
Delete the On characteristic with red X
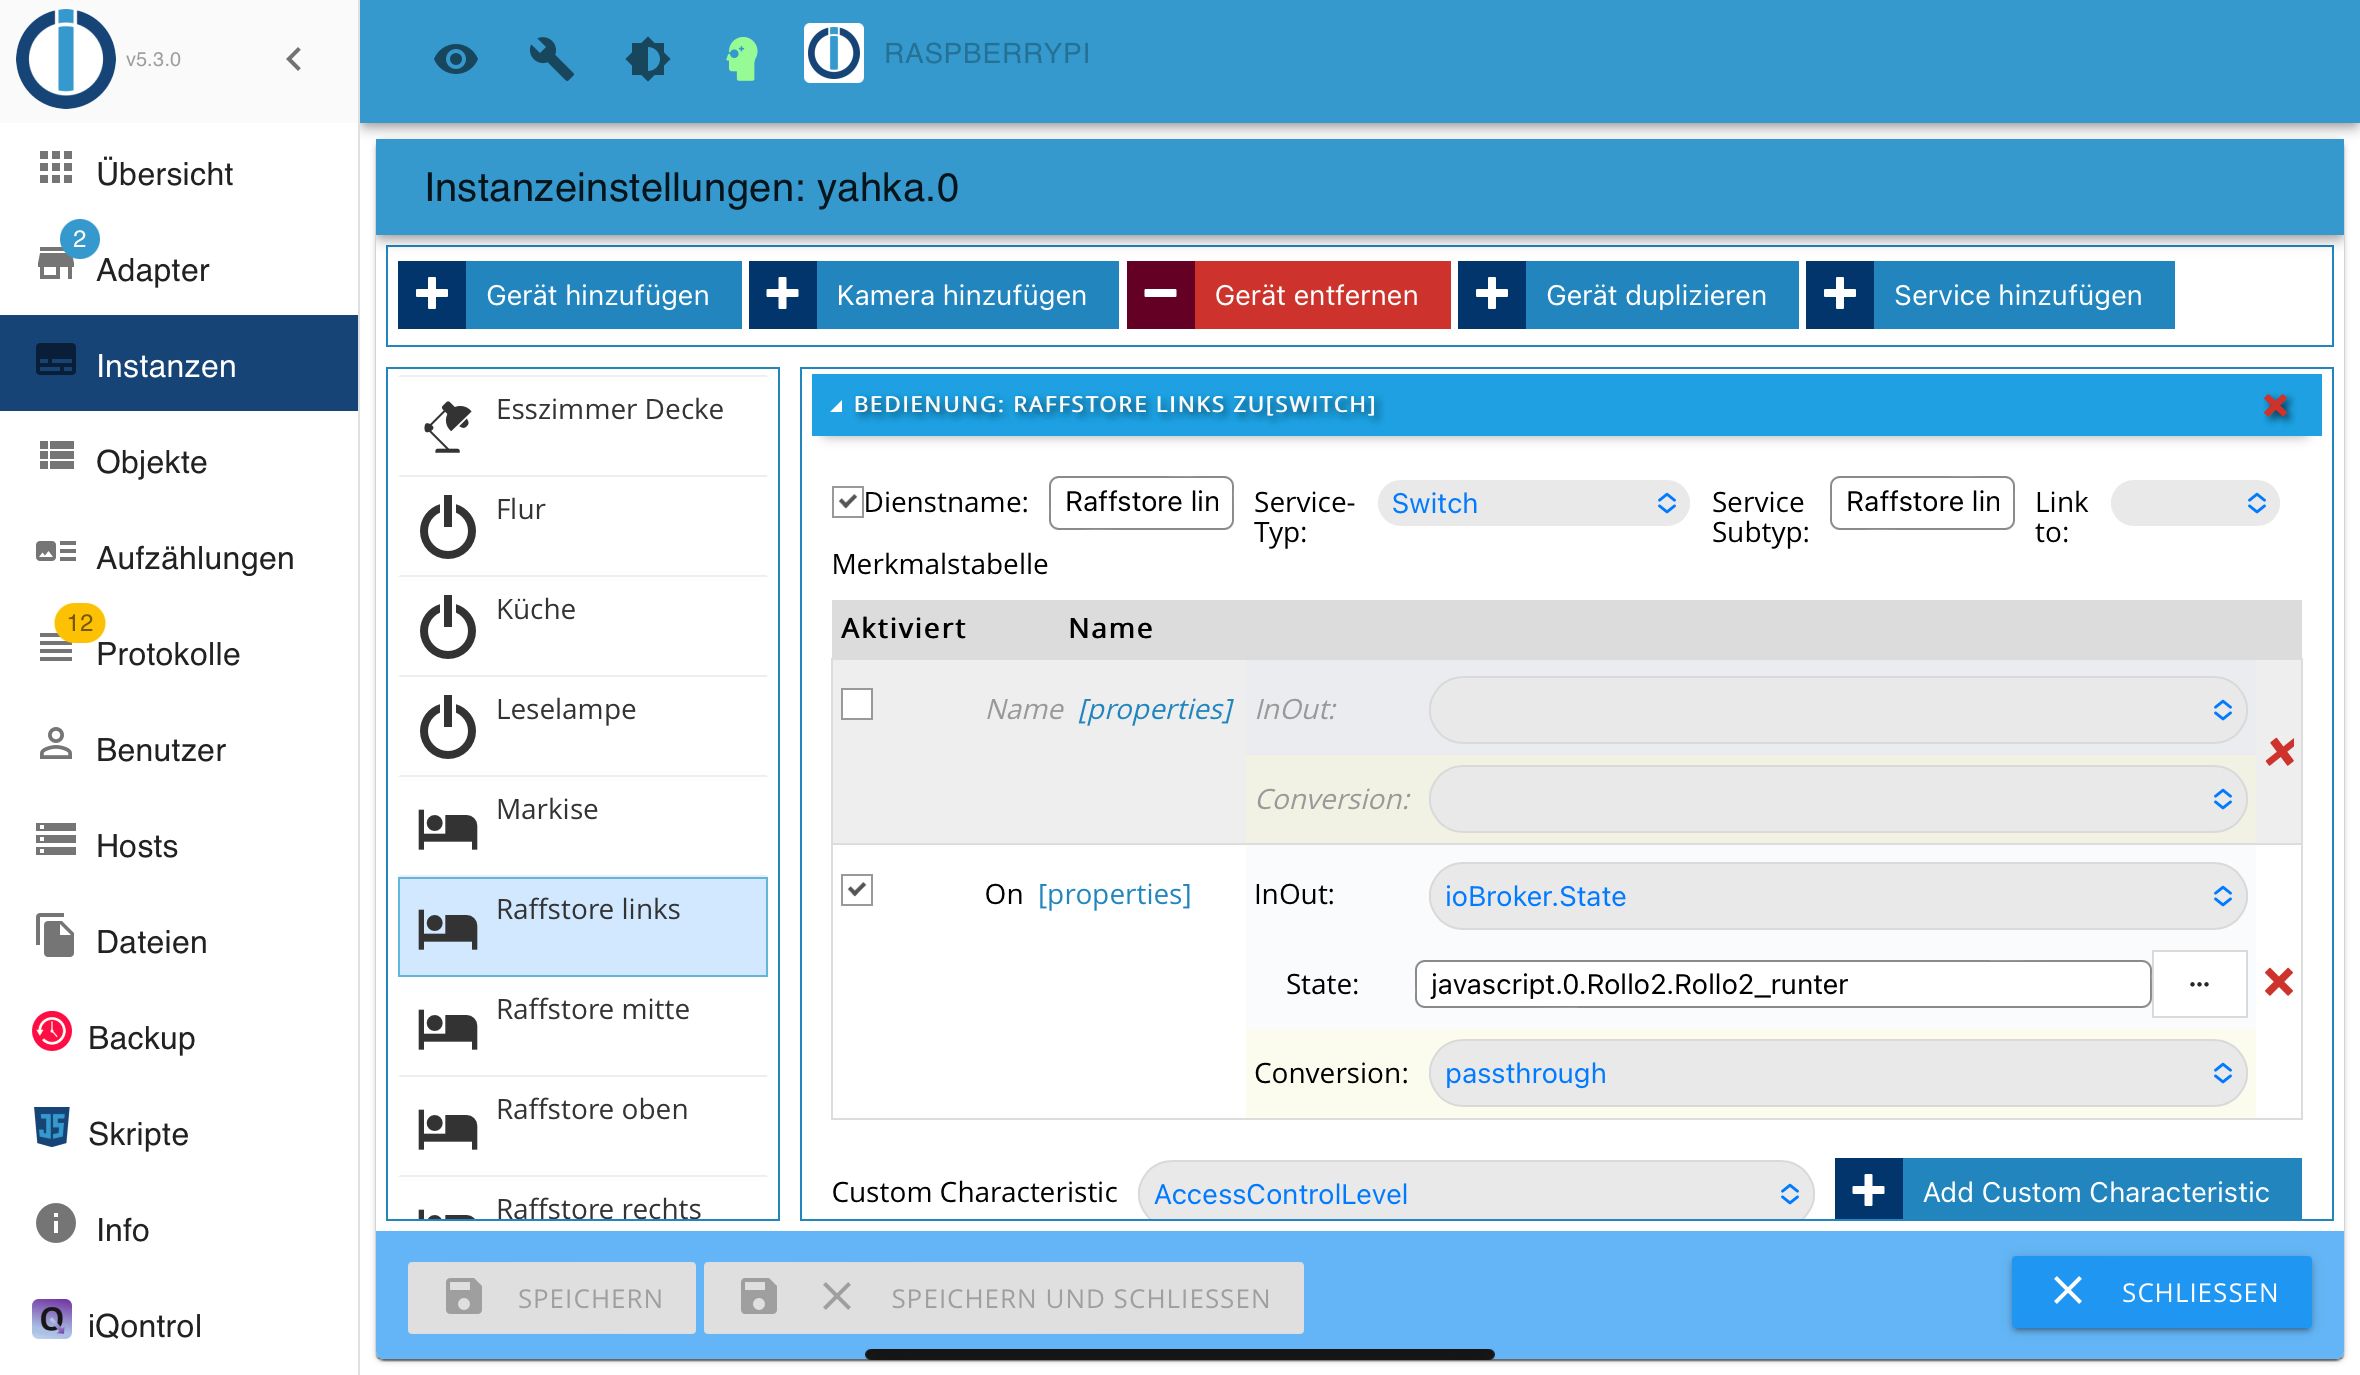click(2279, 982)
